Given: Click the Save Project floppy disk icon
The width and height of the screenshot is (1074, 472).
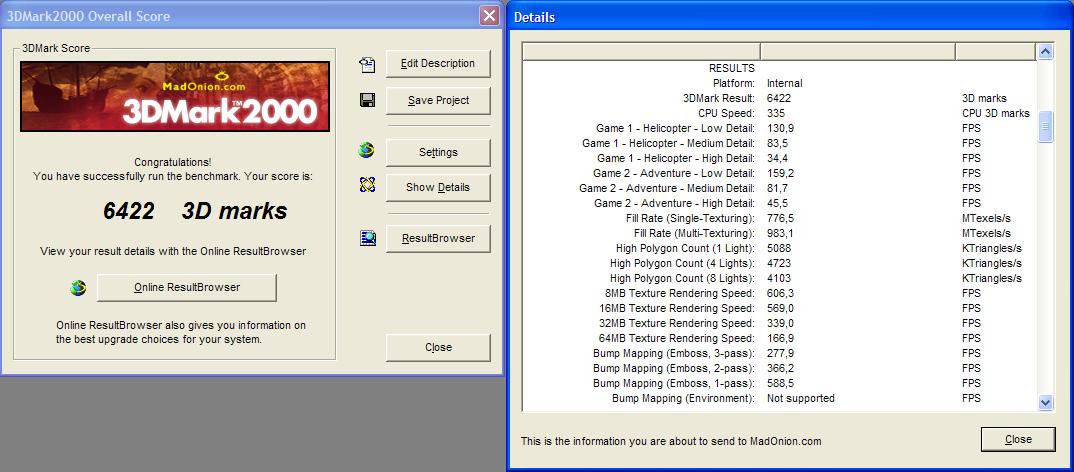Looking at the screenshot, I should tap(367, 101).
